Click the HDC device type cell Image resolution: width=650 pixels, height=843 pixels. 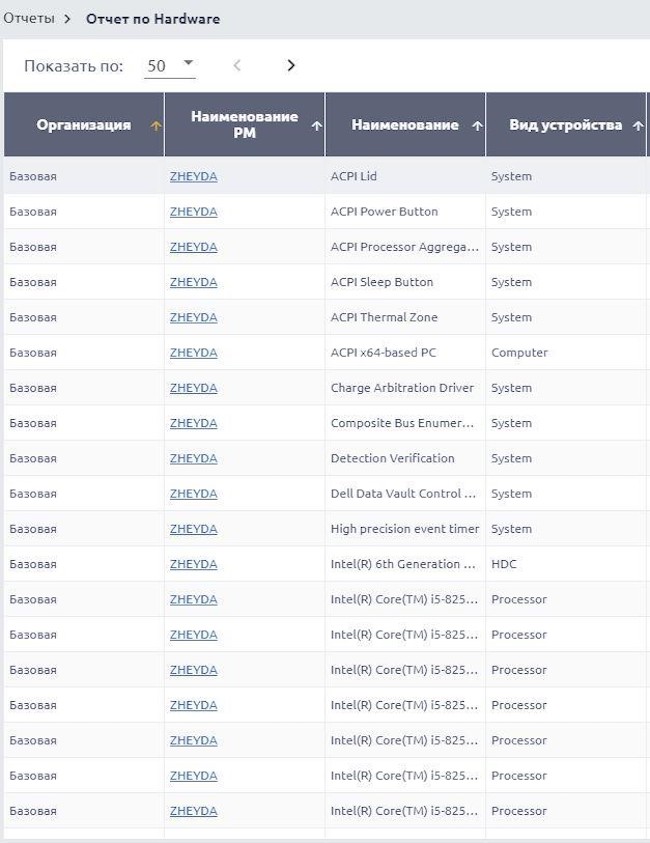click(504, 564)
